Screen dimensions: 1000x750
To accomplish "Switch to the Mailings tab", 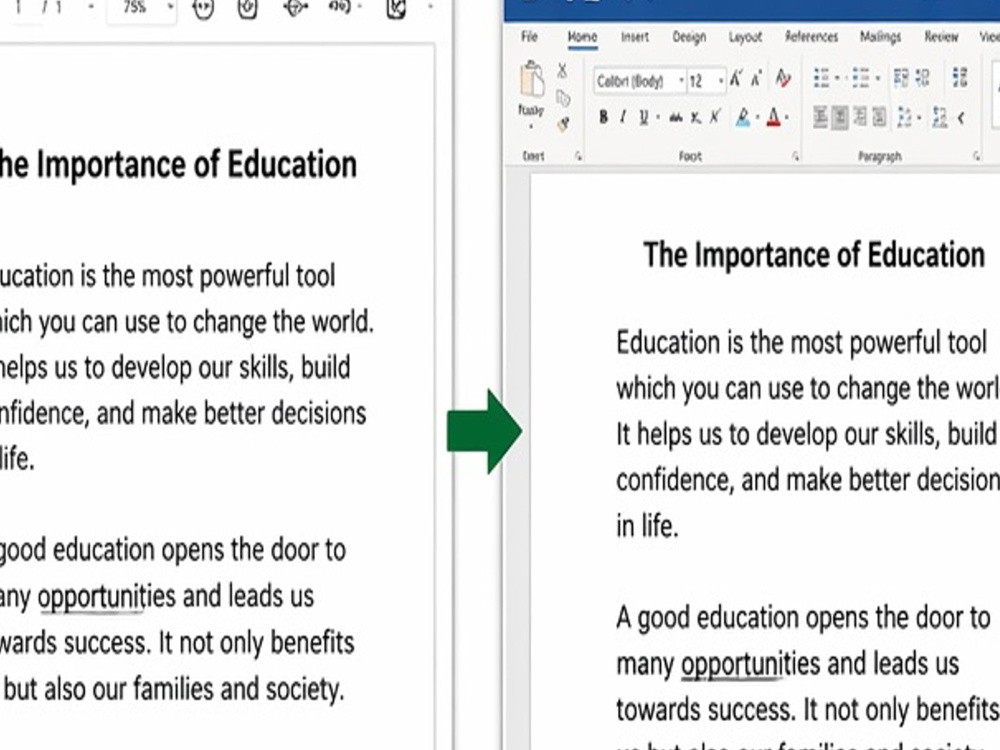I will point(880,37).
